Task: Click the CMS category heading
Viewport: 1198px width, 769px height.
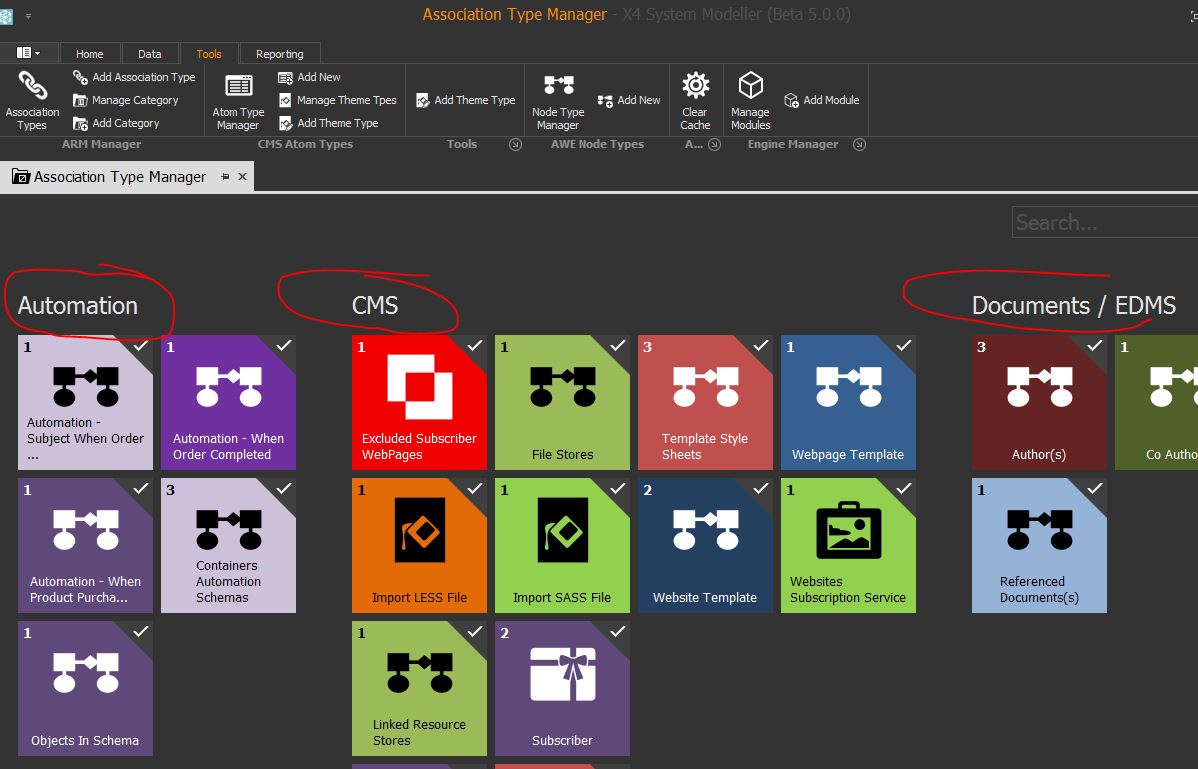Action: (x=375, y=305)
